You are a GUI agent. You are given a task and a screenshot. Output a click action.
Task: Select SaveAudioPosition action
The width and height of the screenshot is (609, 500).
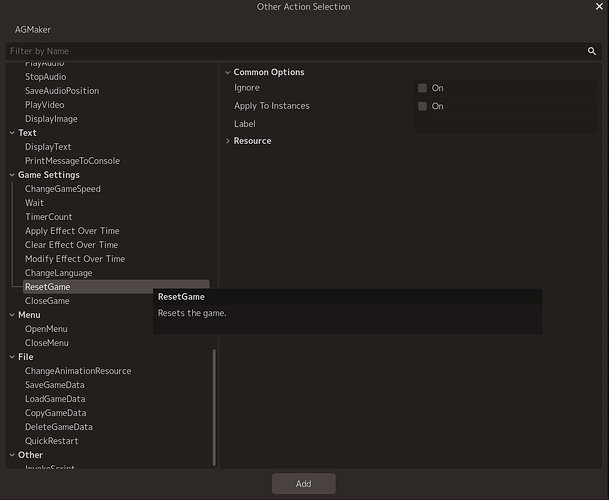(x=62, y=91)
